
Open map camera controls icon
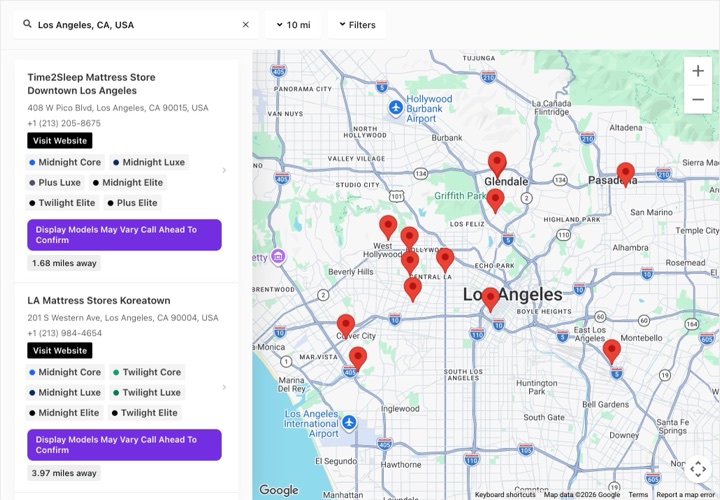coord(698,469)
